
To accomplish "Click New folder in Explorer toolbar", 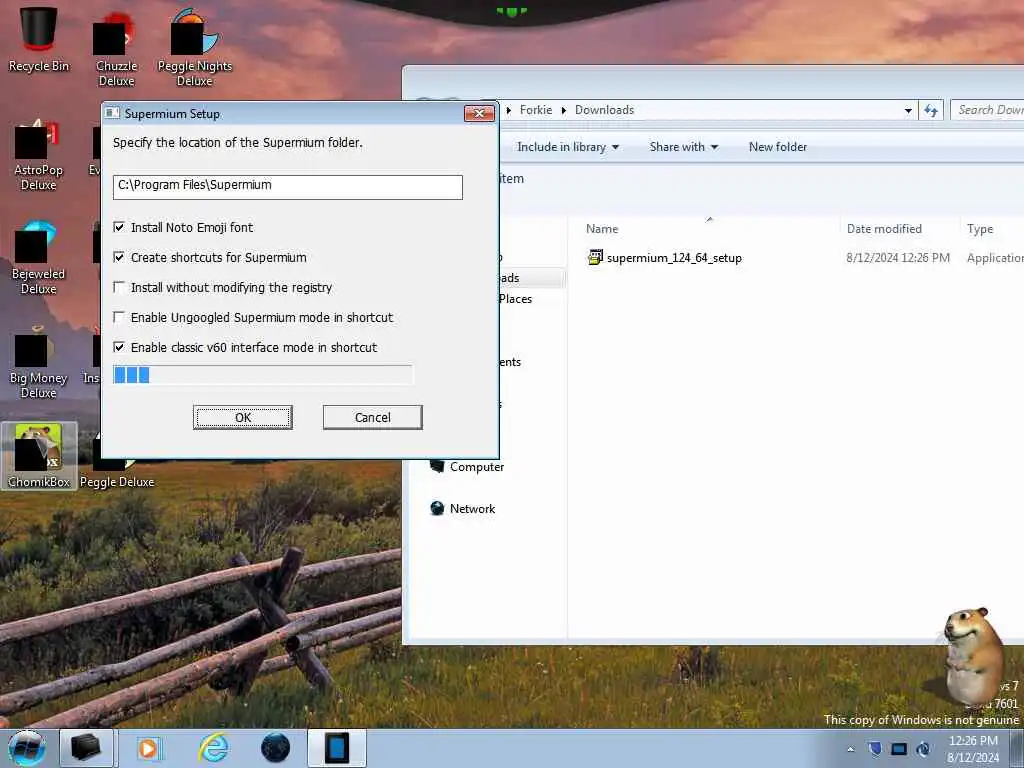I will tap(777, 147).
